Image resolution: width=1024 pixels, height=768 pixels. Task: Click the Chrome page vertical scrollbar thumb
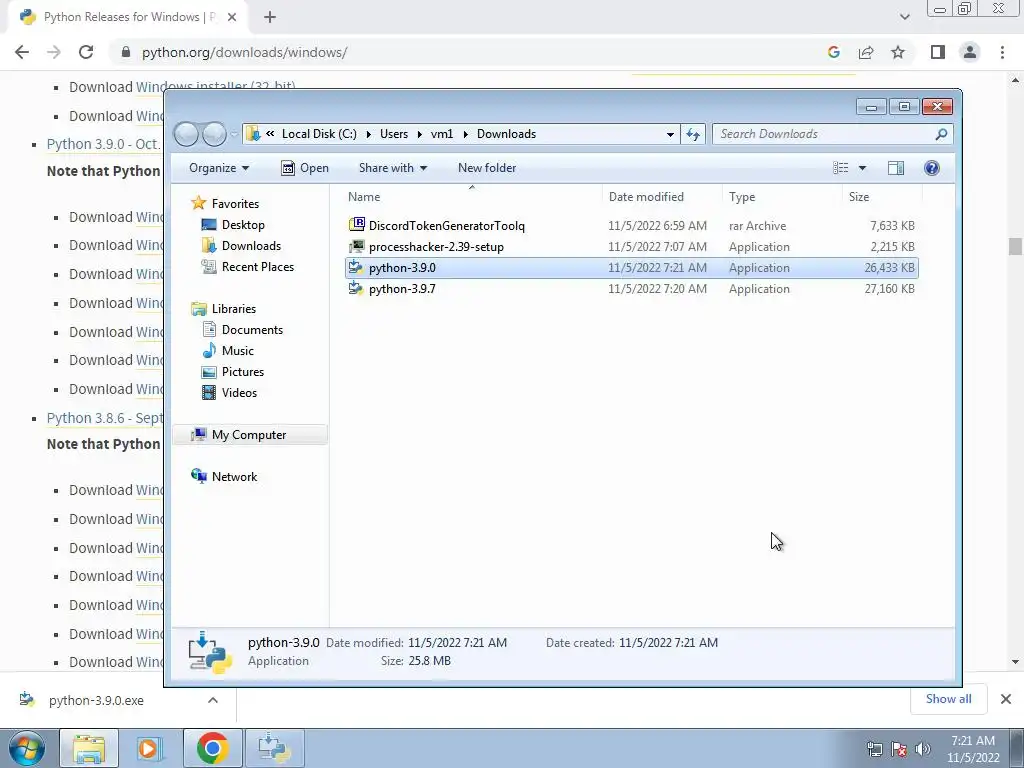1015,246
